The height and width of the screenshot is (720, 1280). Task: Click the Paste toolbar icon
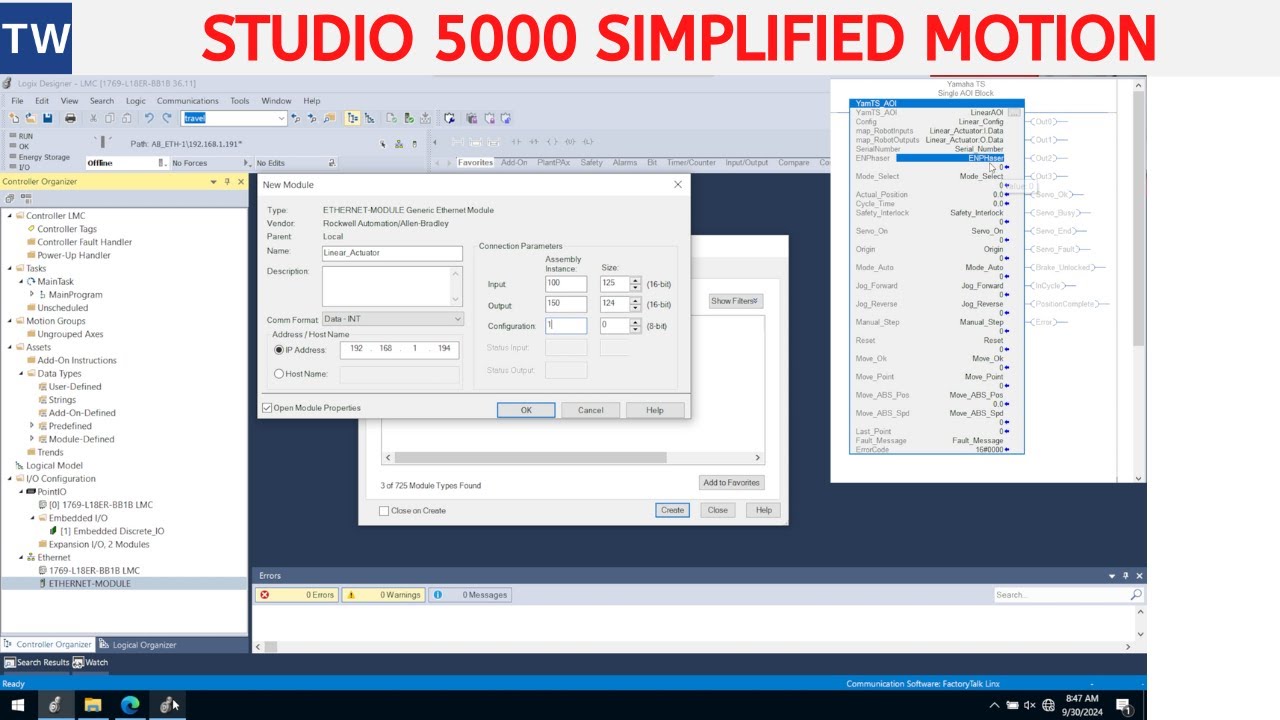[126, 118]
